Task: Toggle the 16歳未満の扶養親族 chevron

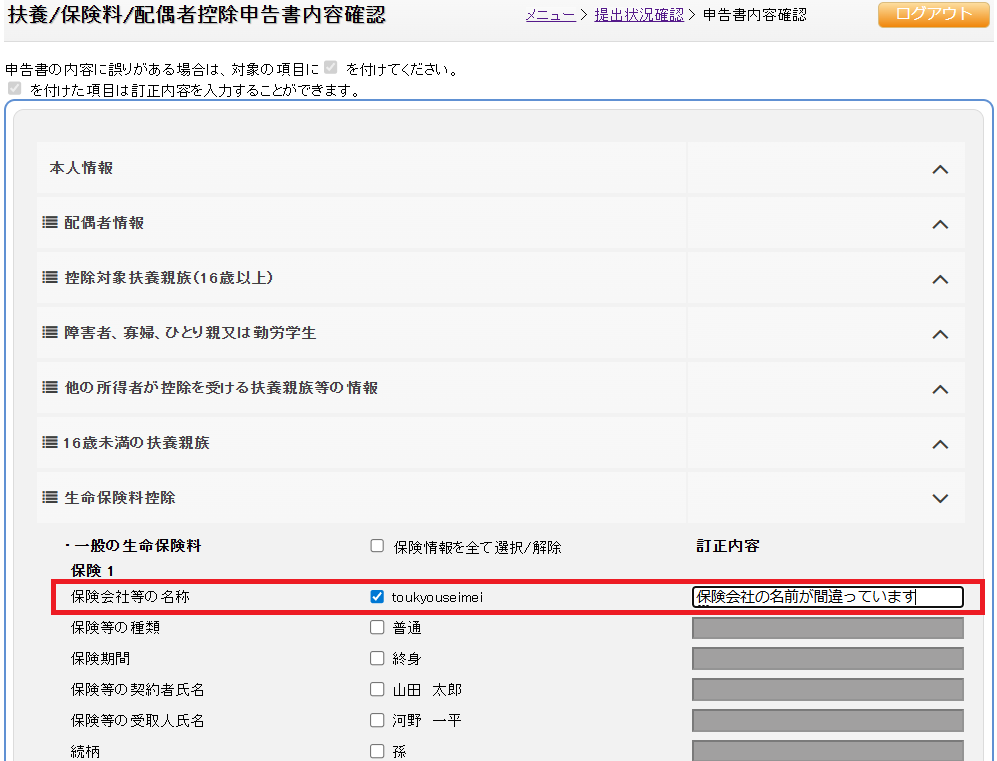Action: (x=939, y=444)
